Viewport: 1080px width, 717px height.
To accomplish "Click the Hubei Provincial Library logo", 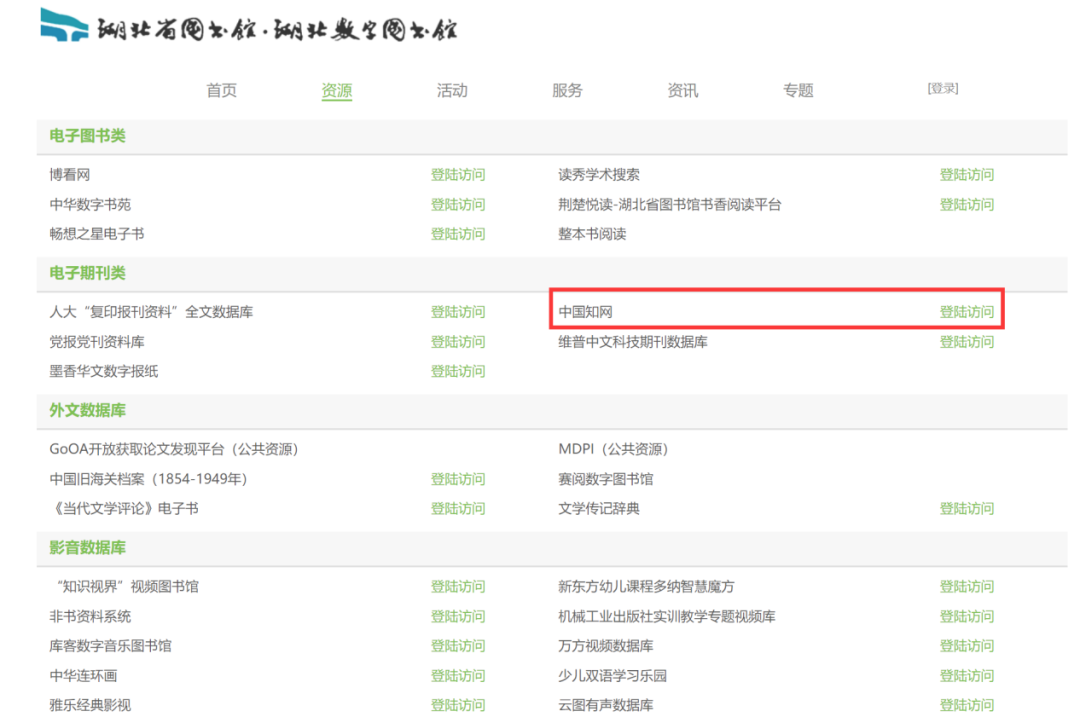I will [x=249, y=26].
